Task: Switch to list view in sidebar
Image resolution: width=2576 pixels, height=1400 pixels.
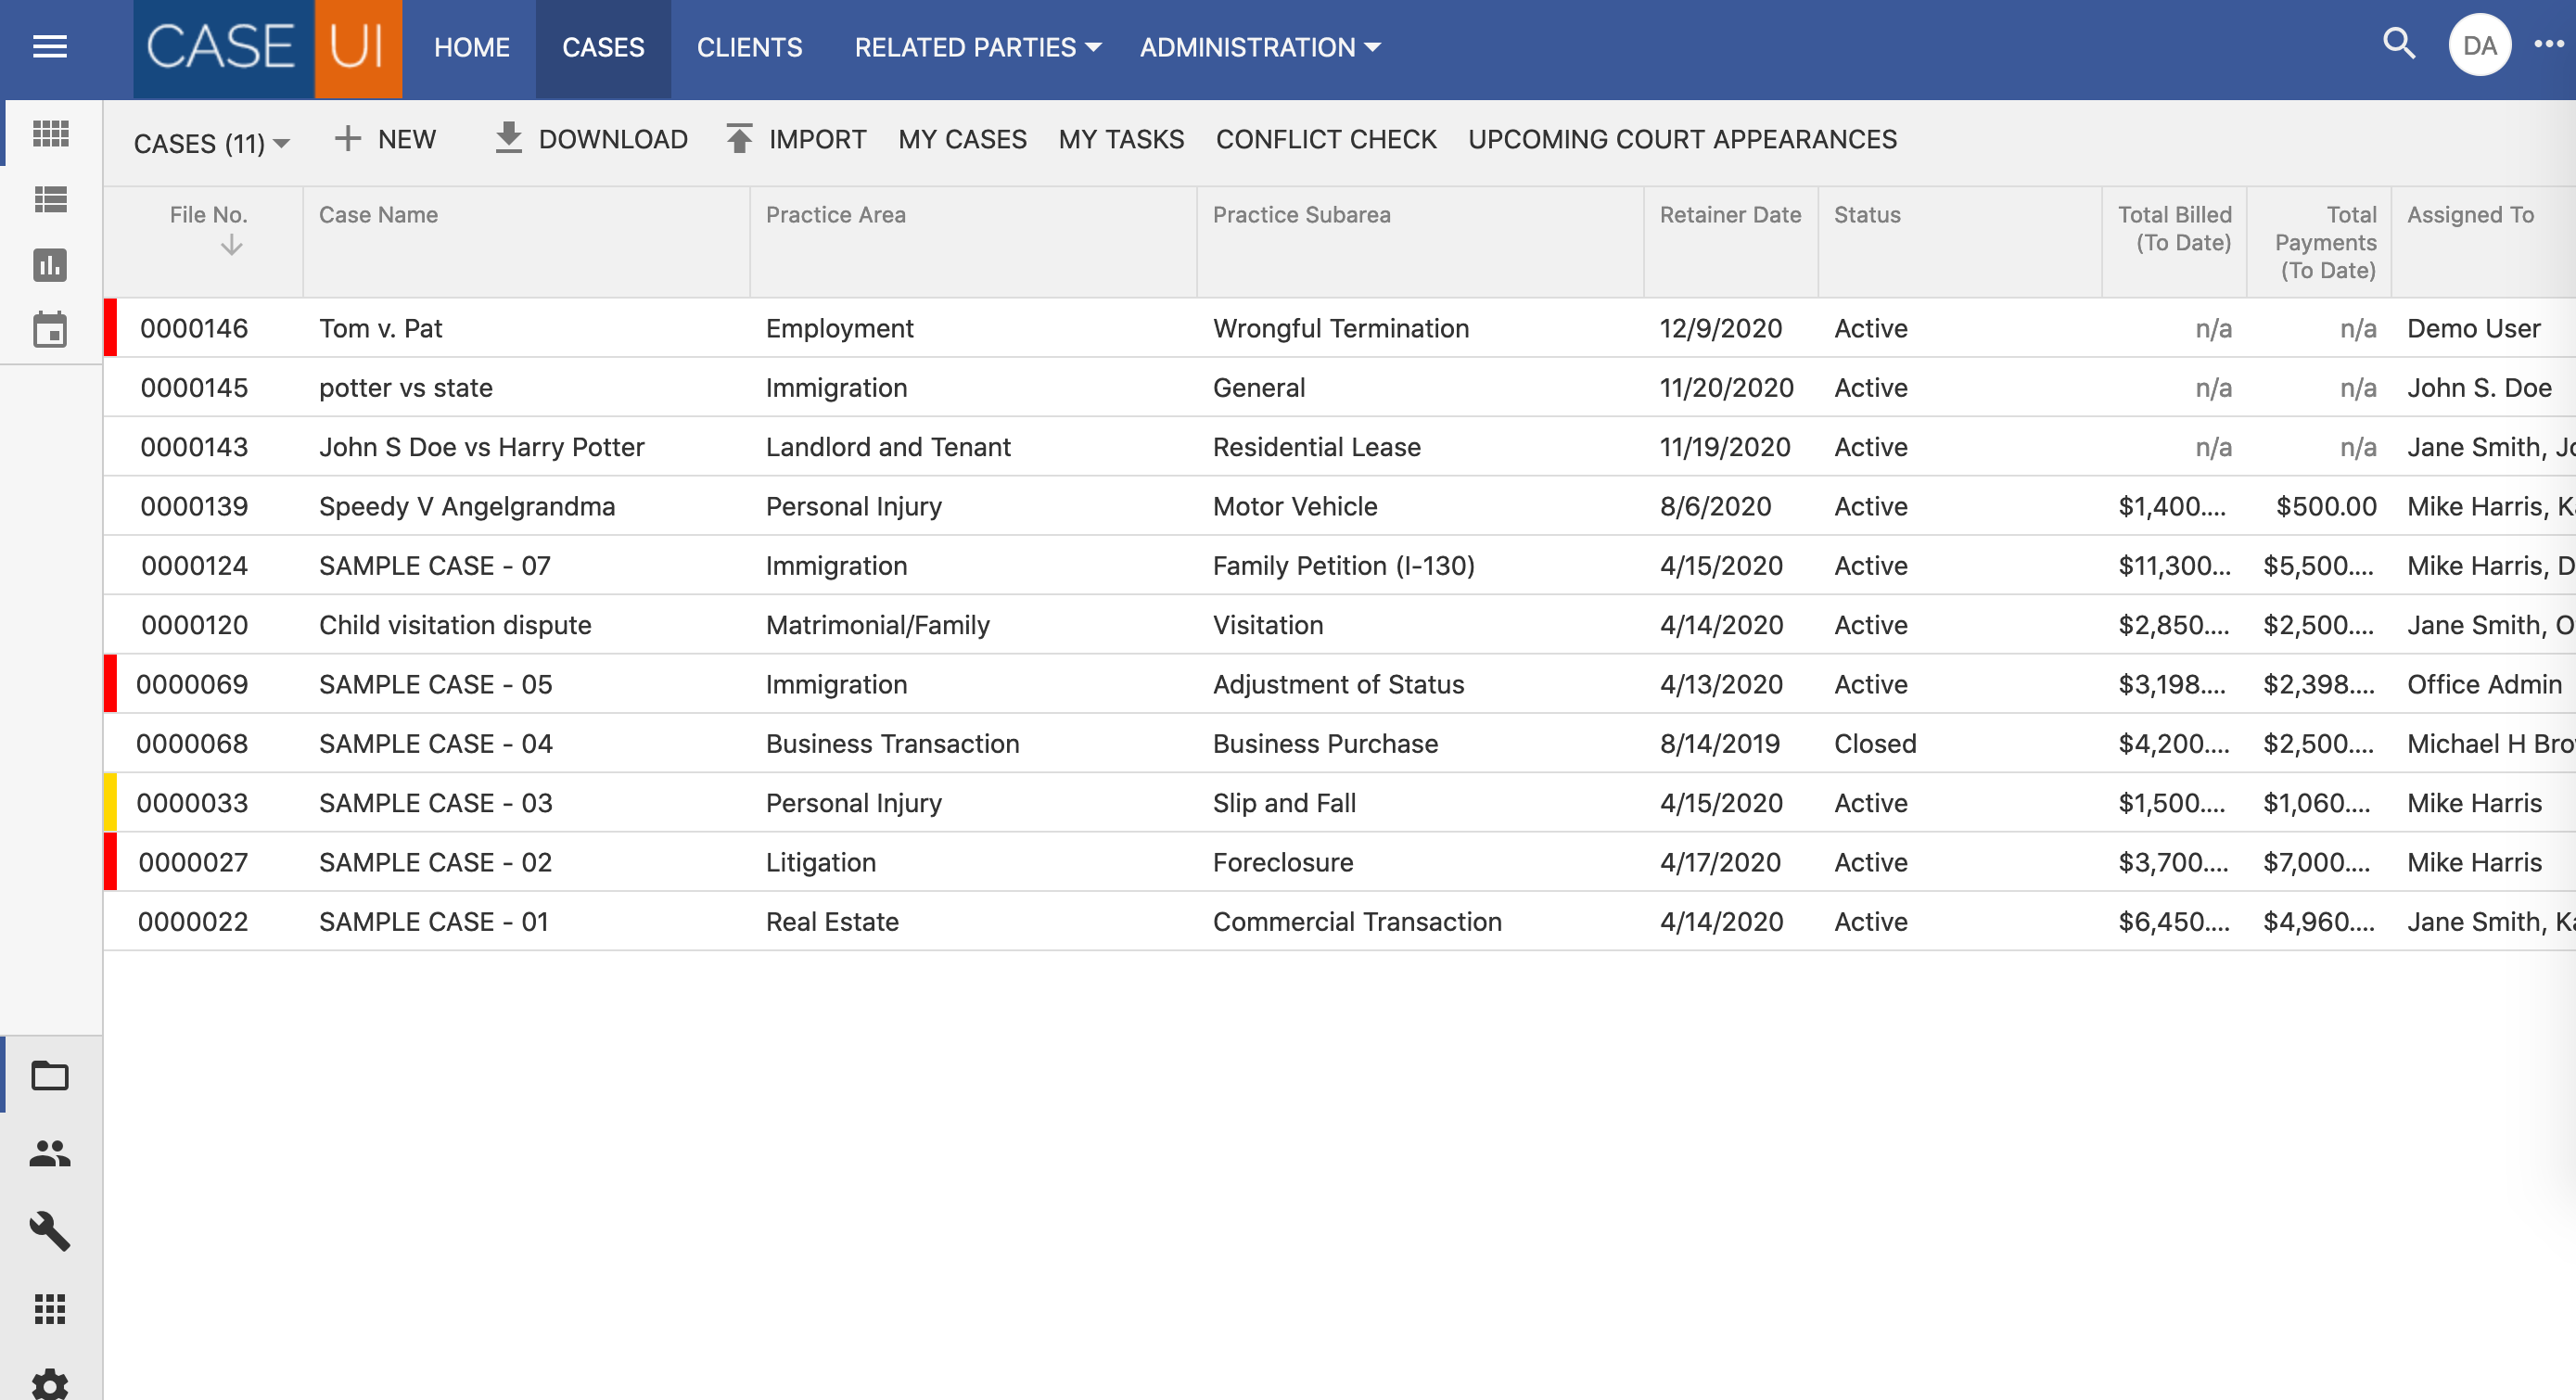Action: click(x=51, y=199)
